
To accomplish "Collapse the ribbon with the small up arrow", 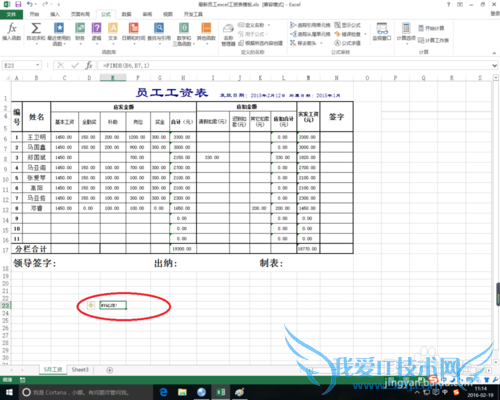I will point(494,53).
